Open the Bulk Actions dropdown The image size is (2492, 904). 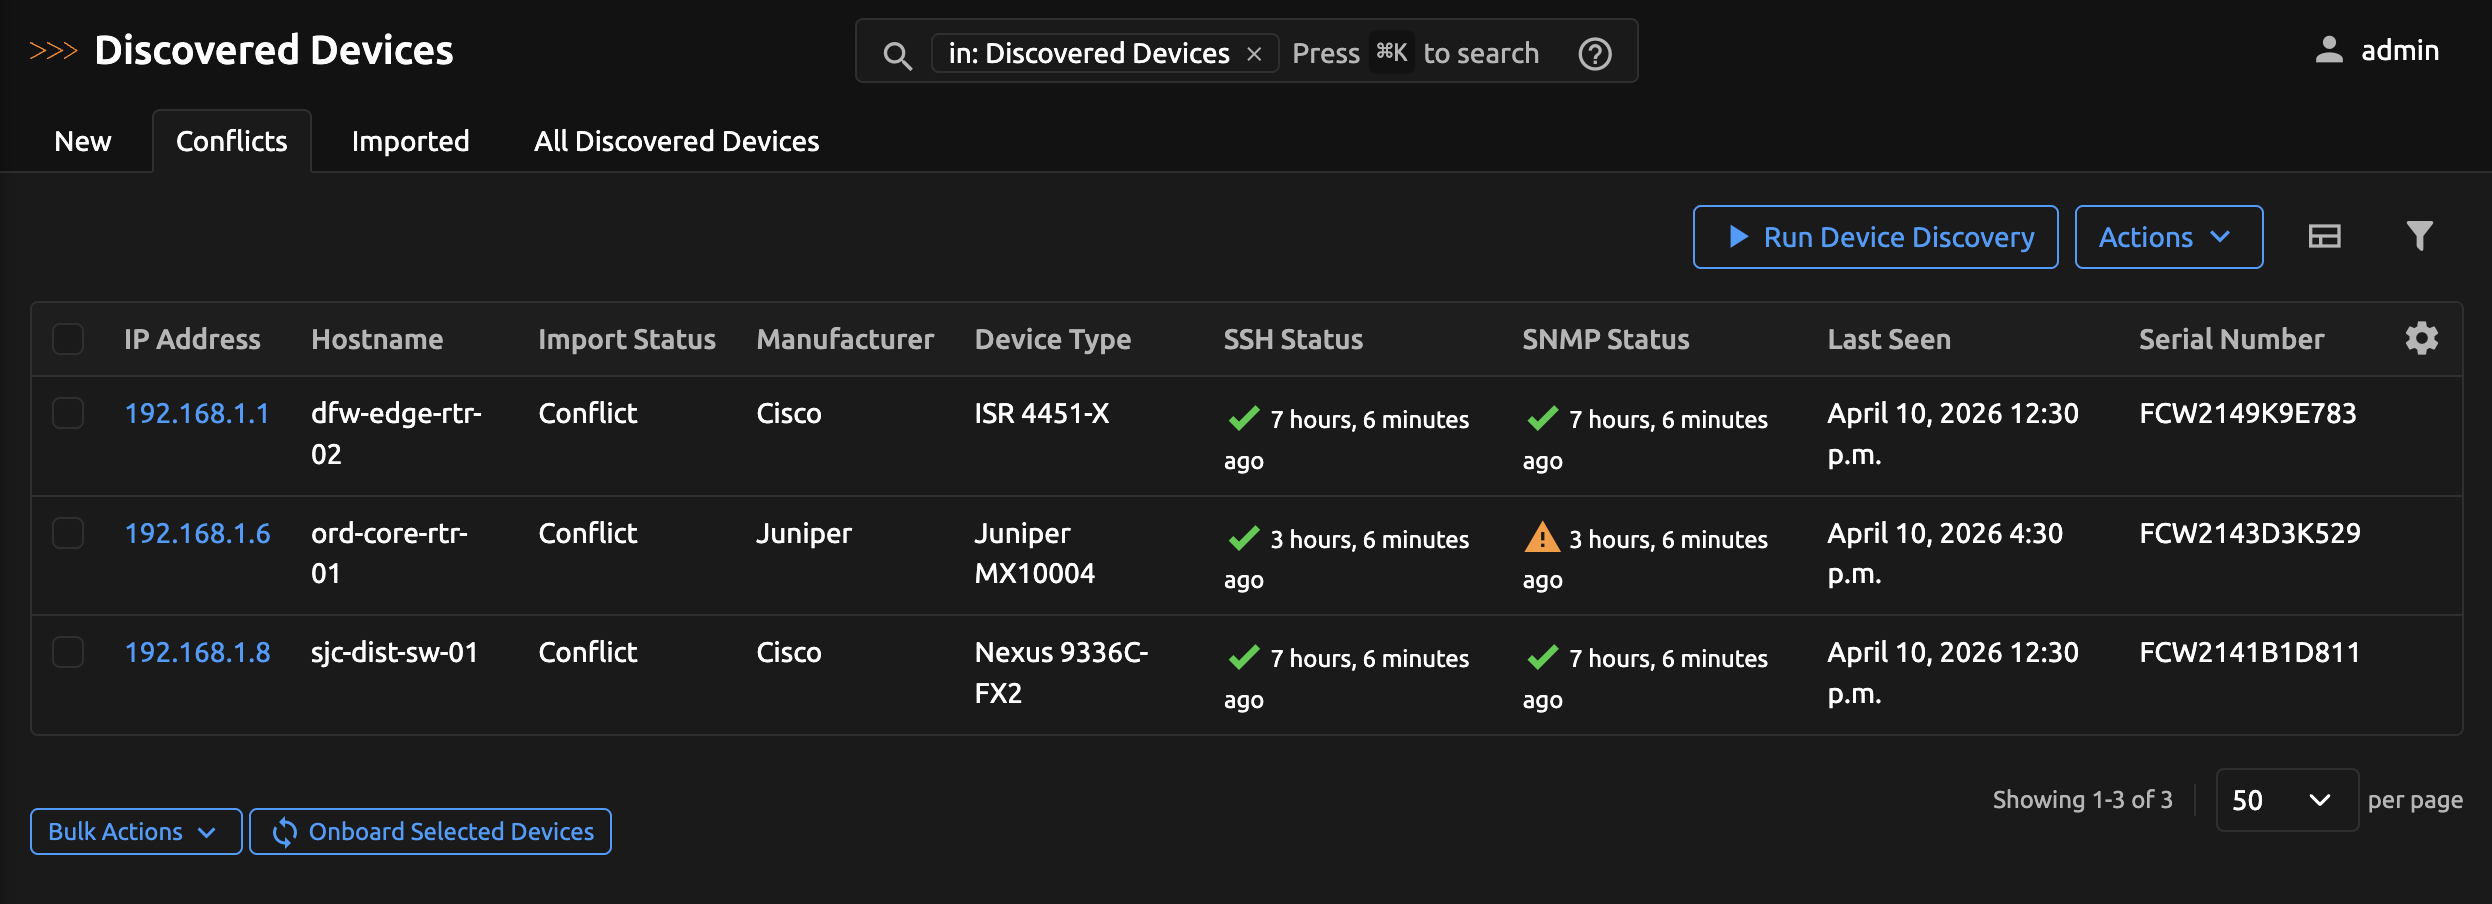point(135,831)
